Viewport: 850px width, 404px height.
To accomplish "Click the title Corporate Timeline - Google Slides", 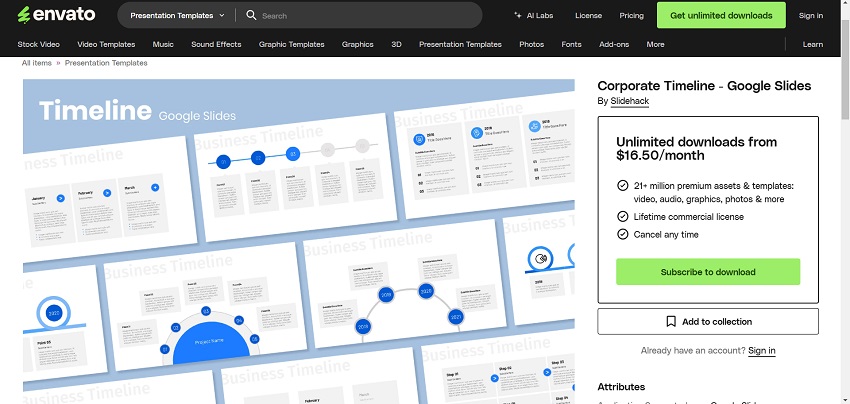I will (x=704, y=86).
